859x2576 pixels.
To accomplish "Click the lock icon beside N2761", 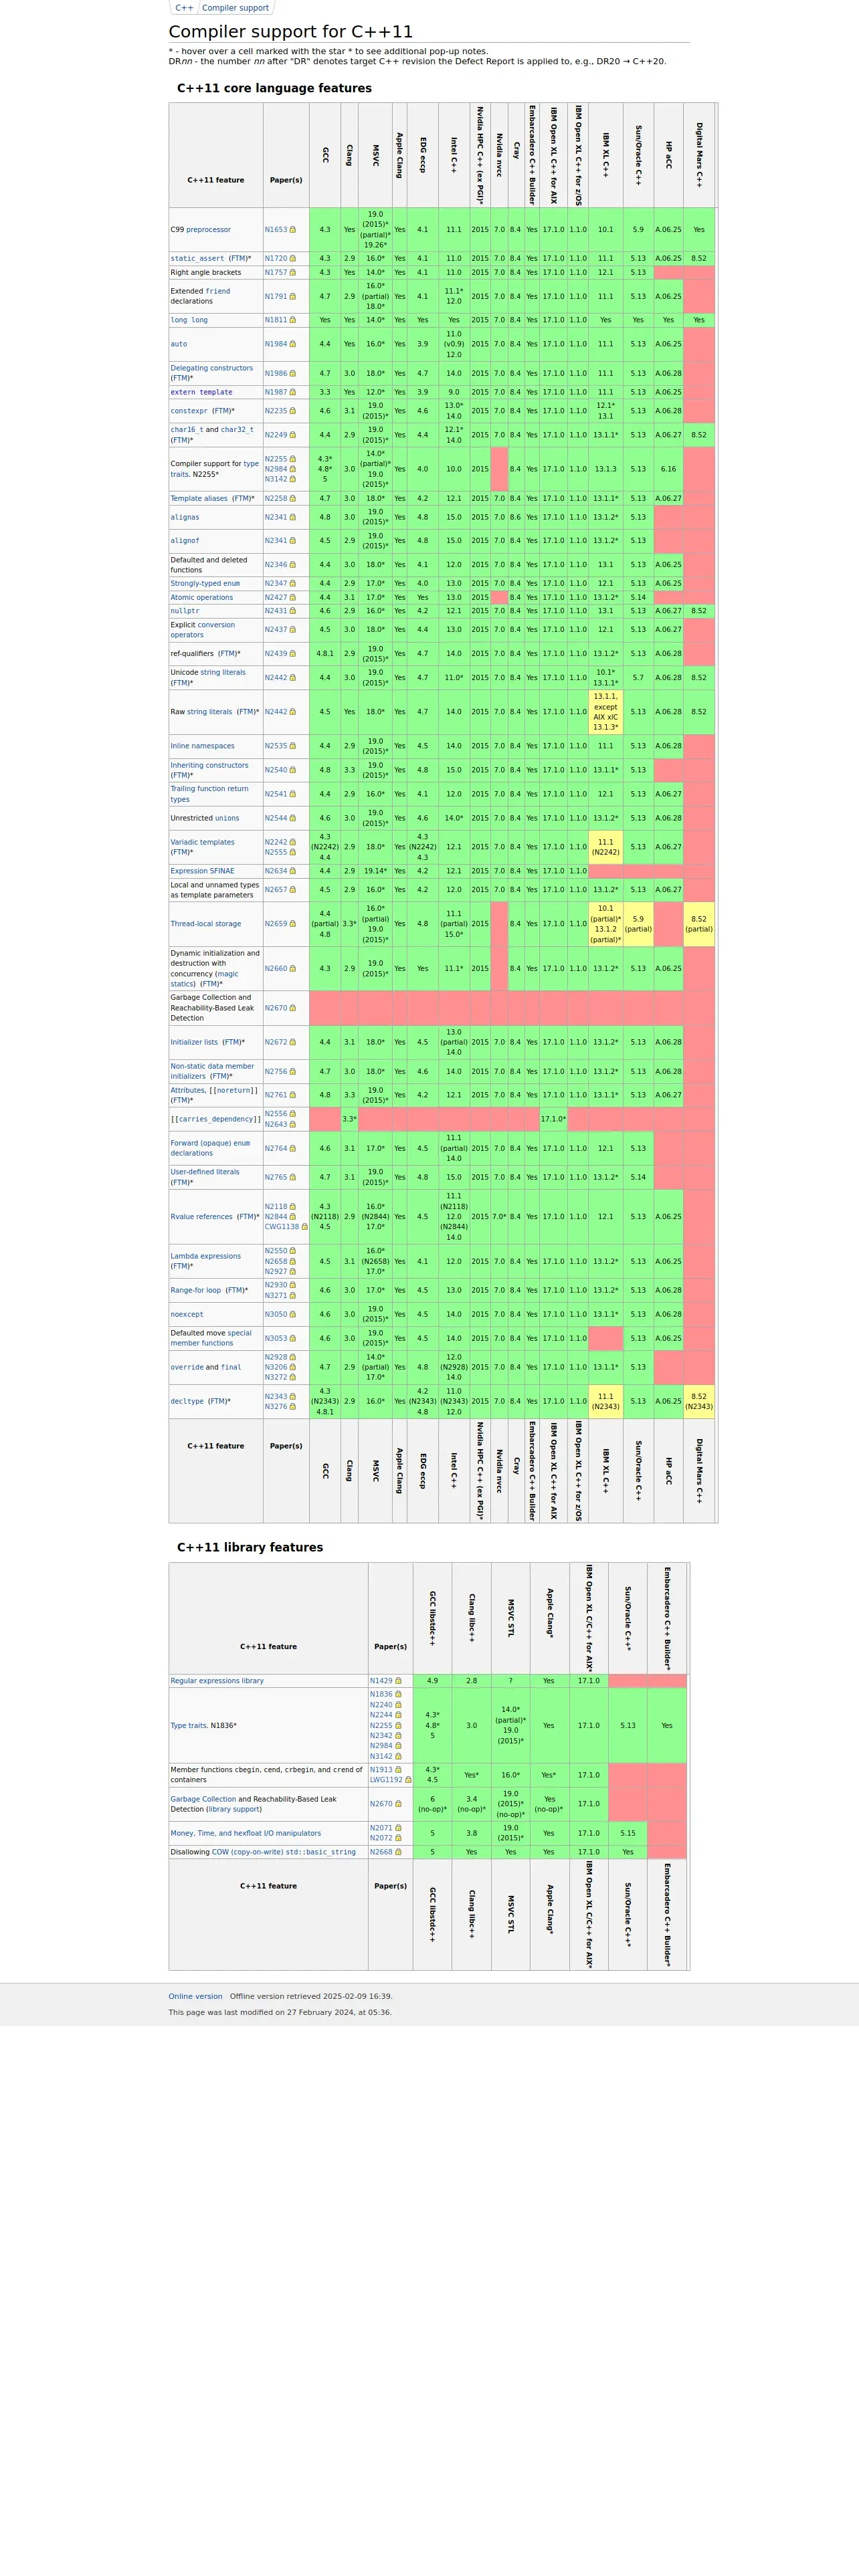I will tap(293, 1095).
